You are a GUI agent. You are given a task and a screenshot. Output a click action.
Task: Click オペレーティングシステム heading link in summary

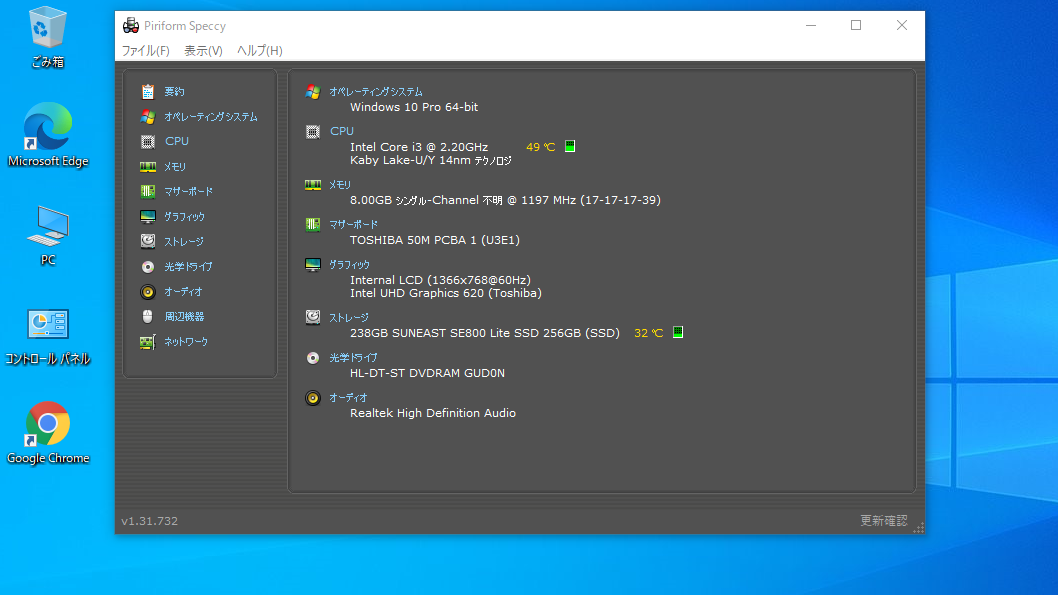pos(376,92)
